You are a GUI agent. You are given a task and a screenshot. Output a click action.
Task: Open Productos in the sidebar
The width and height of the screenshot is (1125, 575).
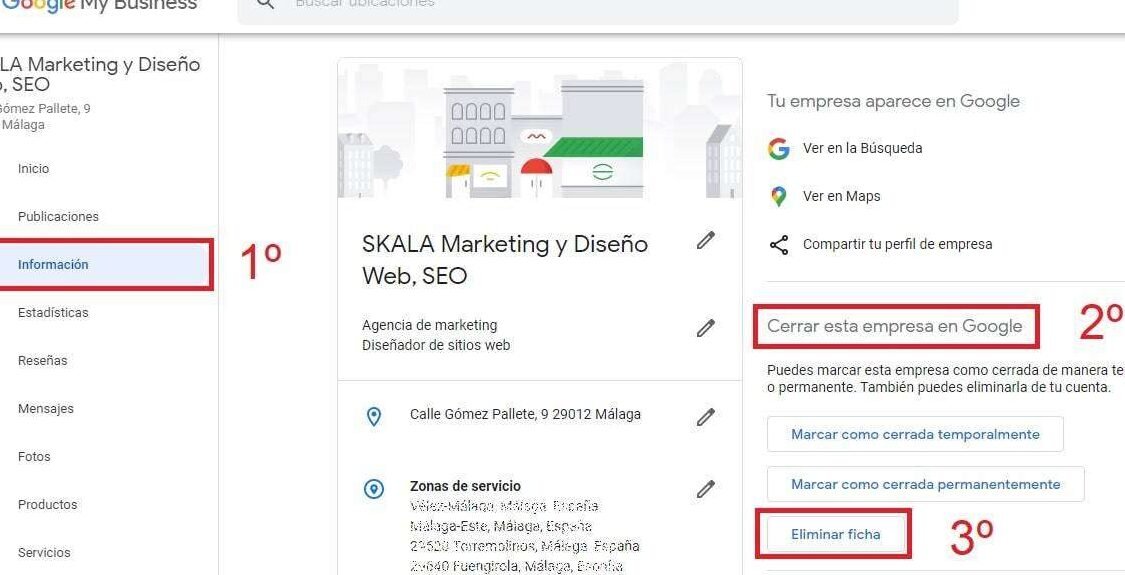47,505
